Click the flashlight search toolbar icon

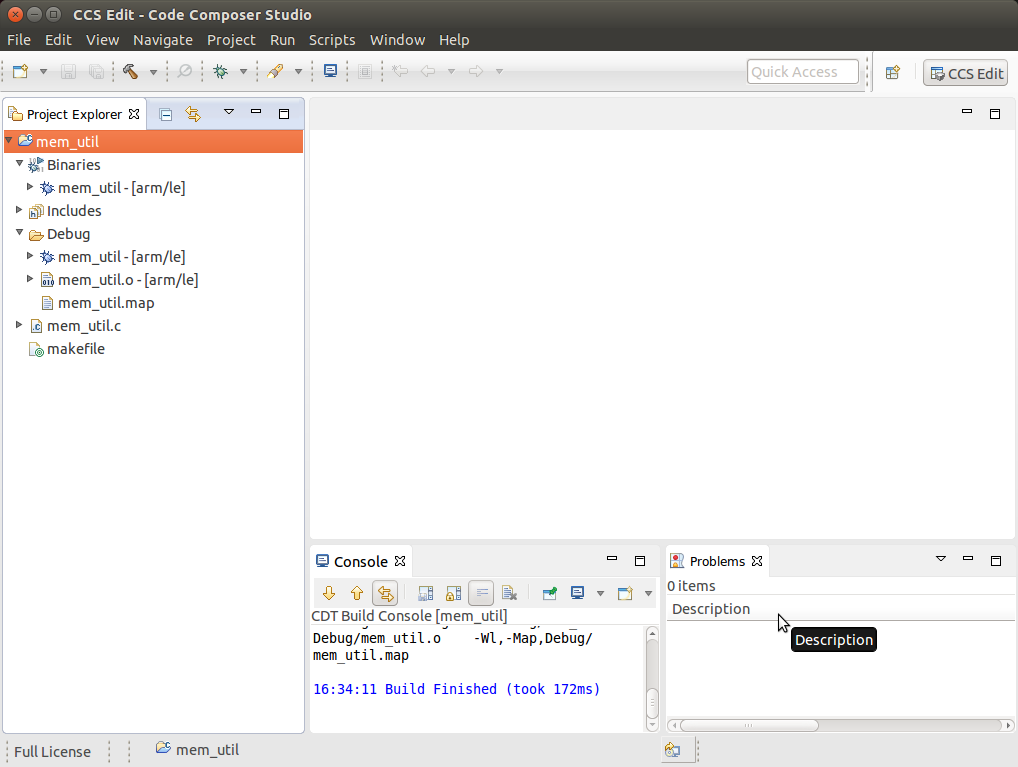274,72
